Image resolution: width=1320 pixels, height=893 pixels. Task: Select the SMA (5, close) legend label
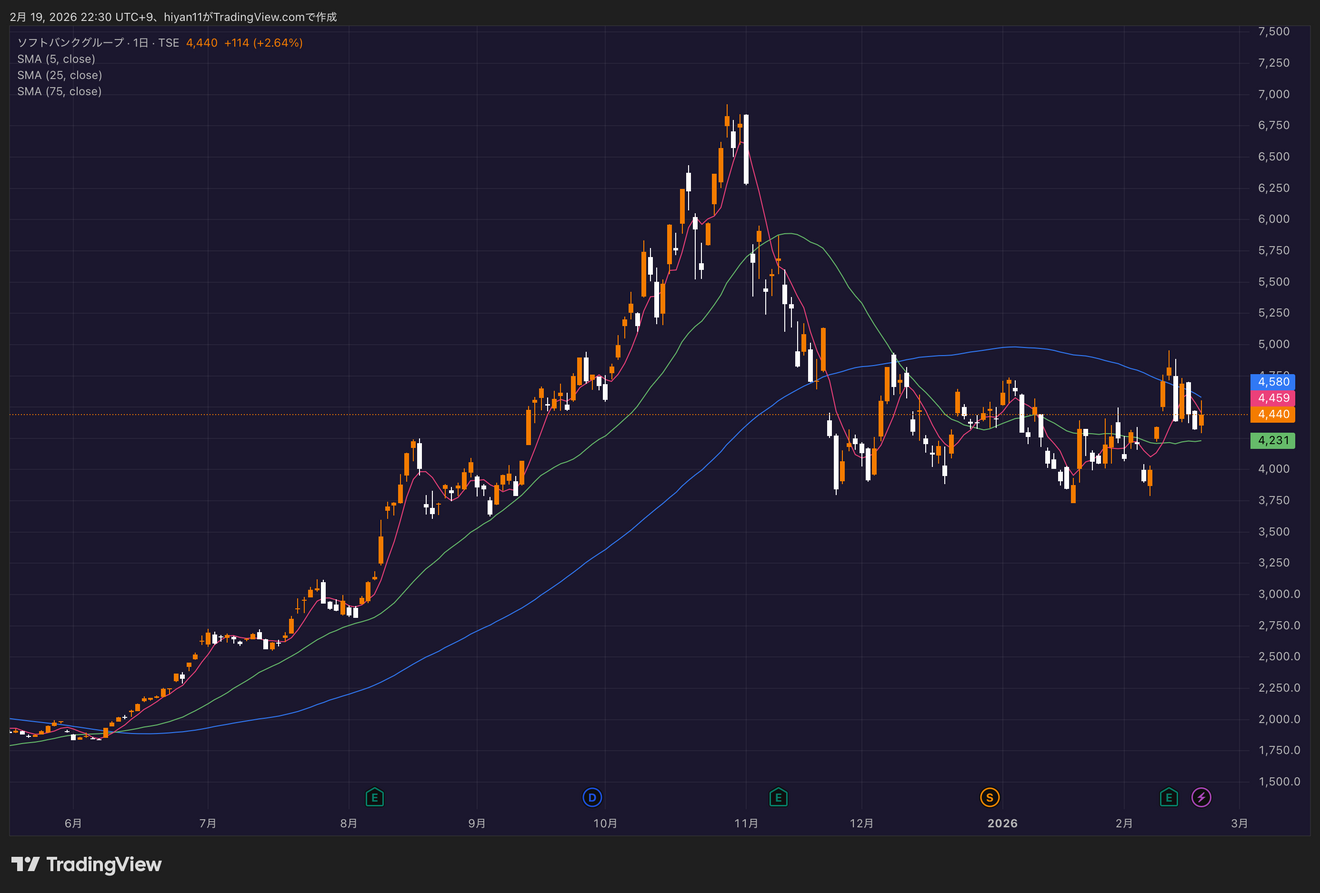56,59
